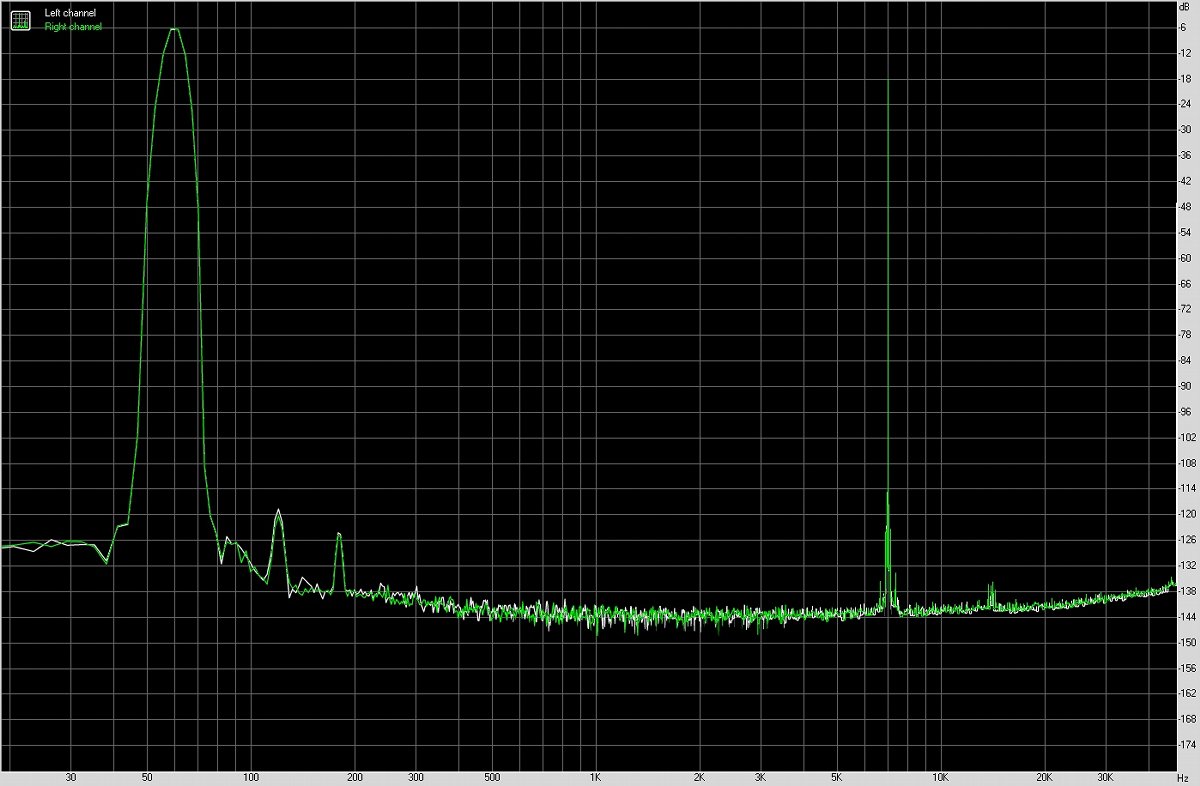Click the dB unit label on the right axis
Screen dimensions: 1200x786
click(1185, 8)
